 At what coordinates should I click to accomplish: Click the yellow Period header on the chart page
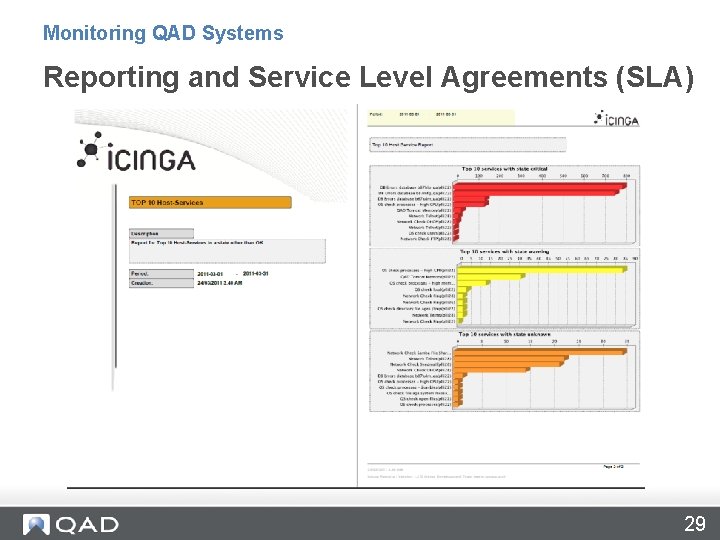441,117
